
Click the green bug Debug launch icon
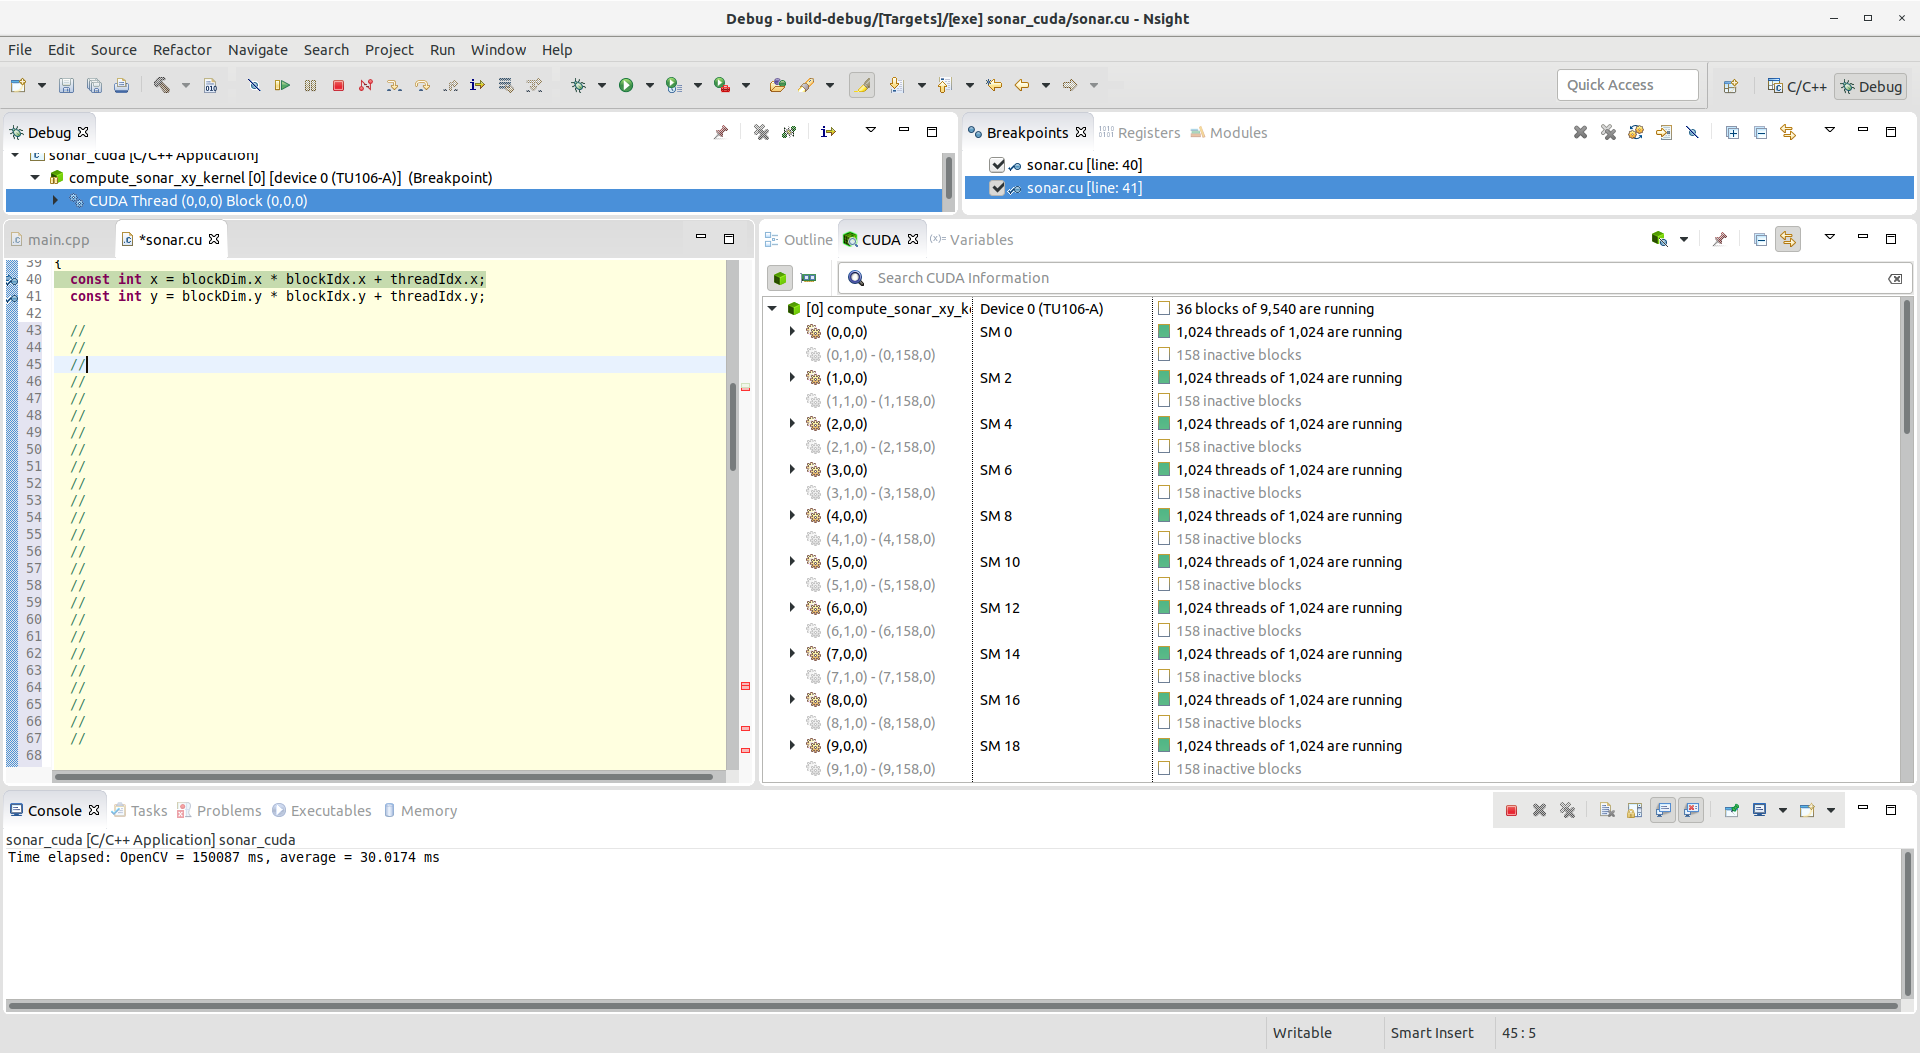point(578,86)
